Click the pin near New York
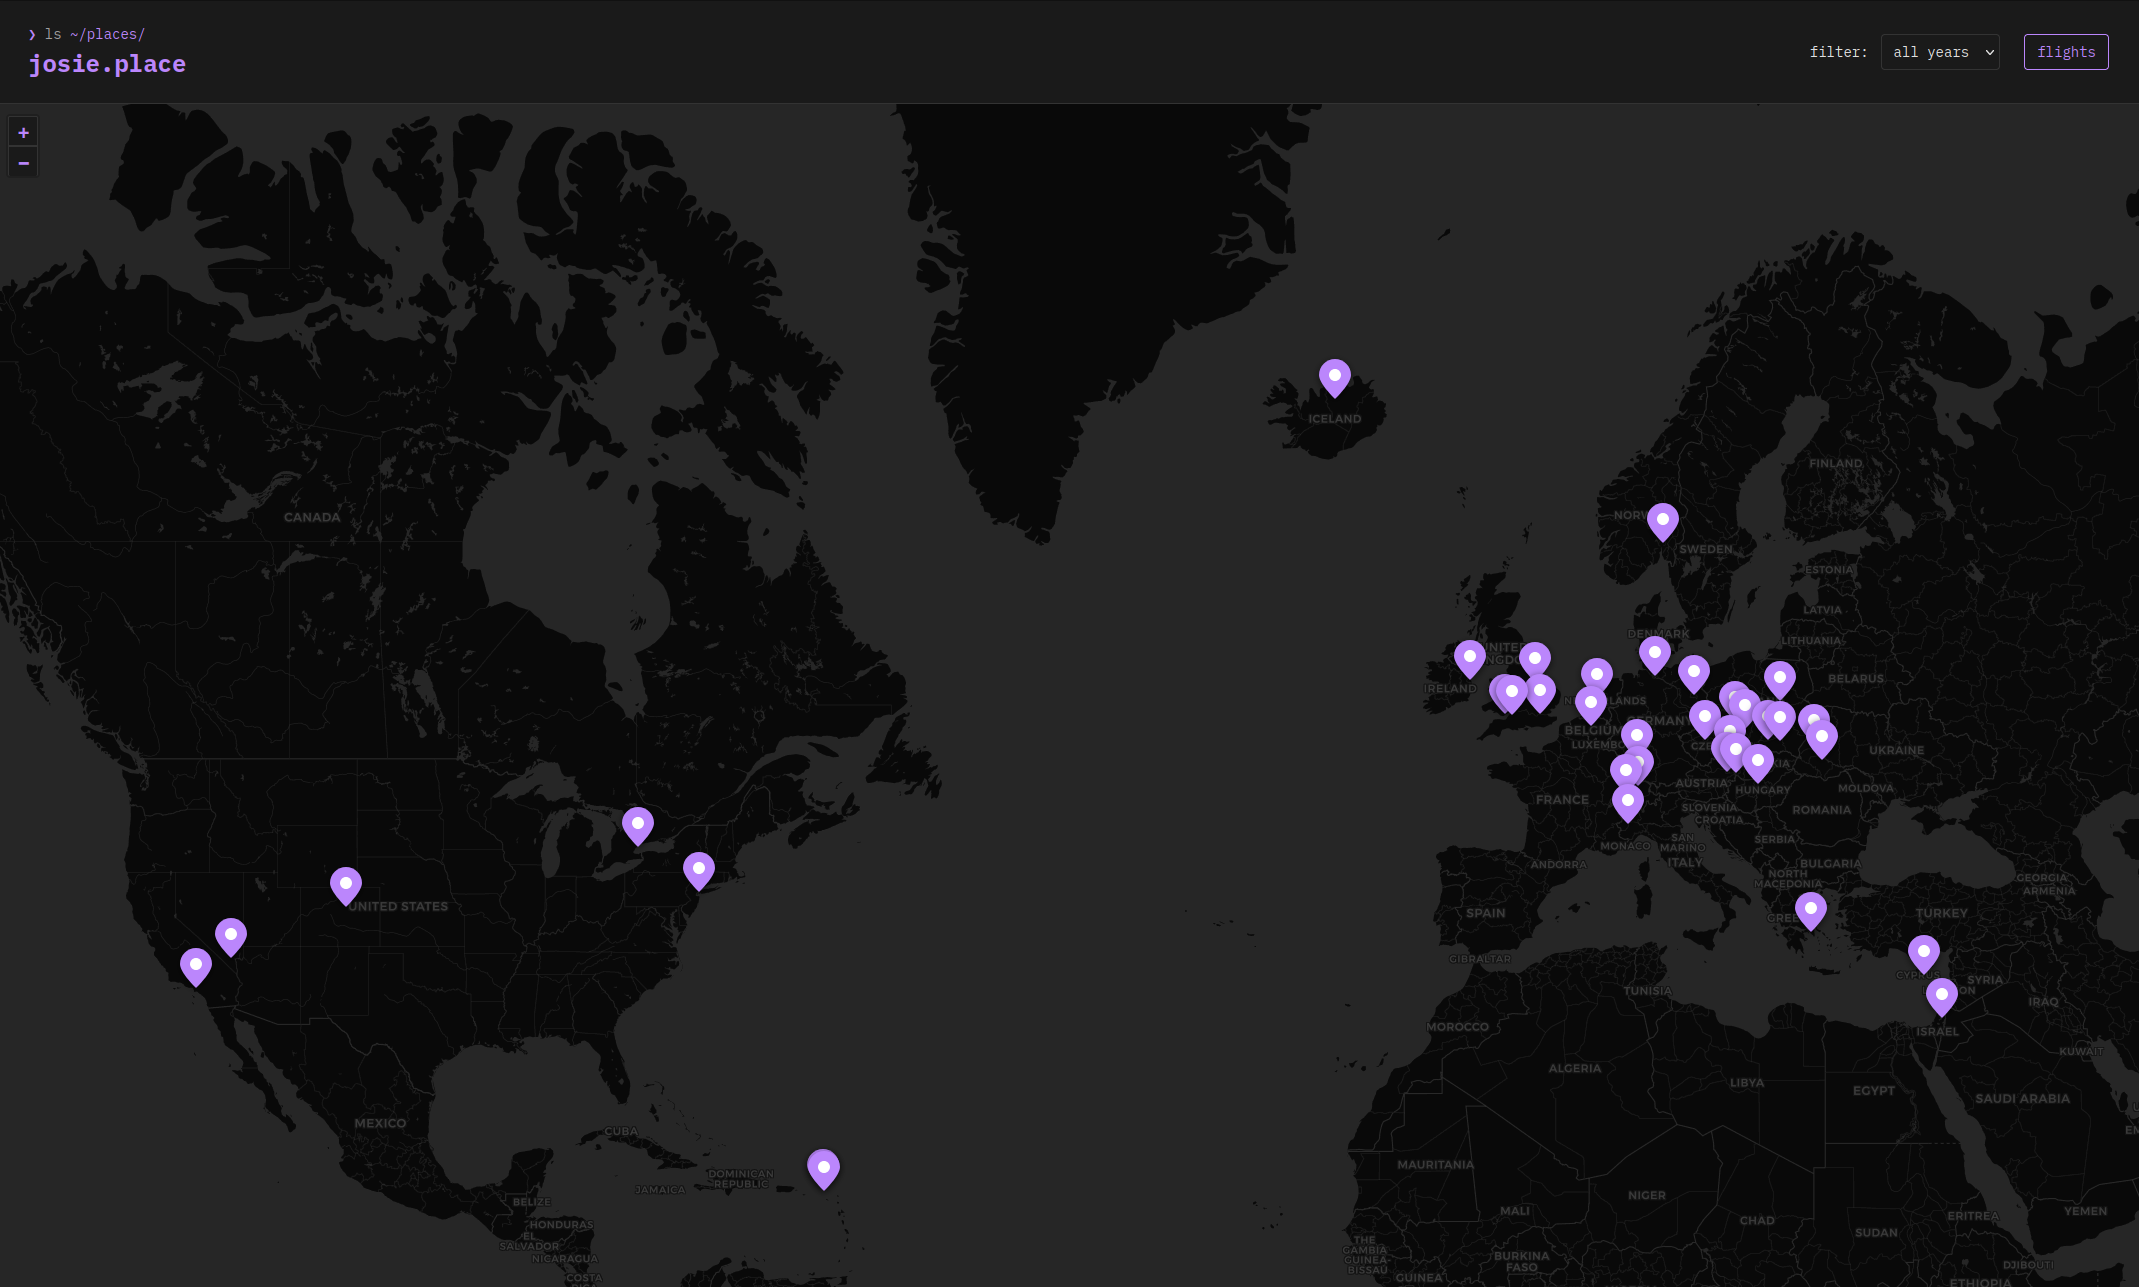 pyautogui.click(x=698, y=870)
